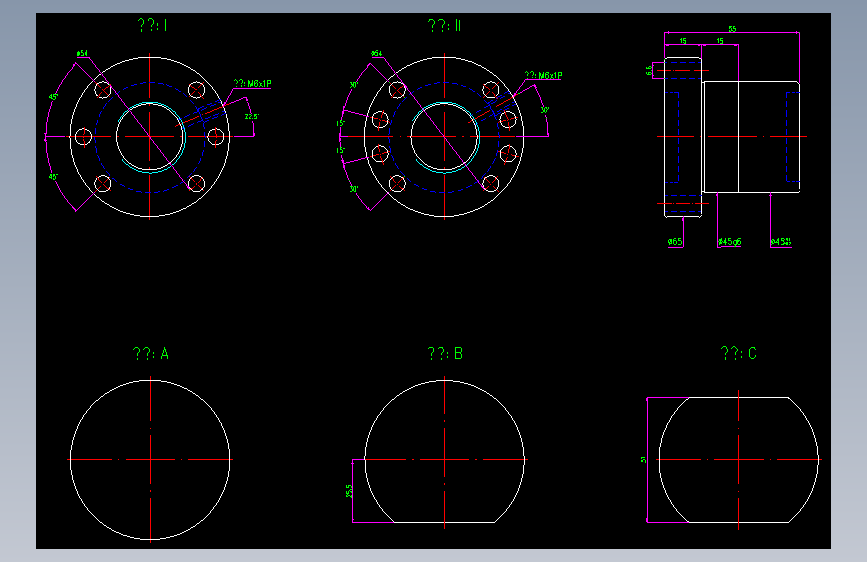867x562 pixels.
Task: Click the '??: I' view title
Action: [152, 25]
